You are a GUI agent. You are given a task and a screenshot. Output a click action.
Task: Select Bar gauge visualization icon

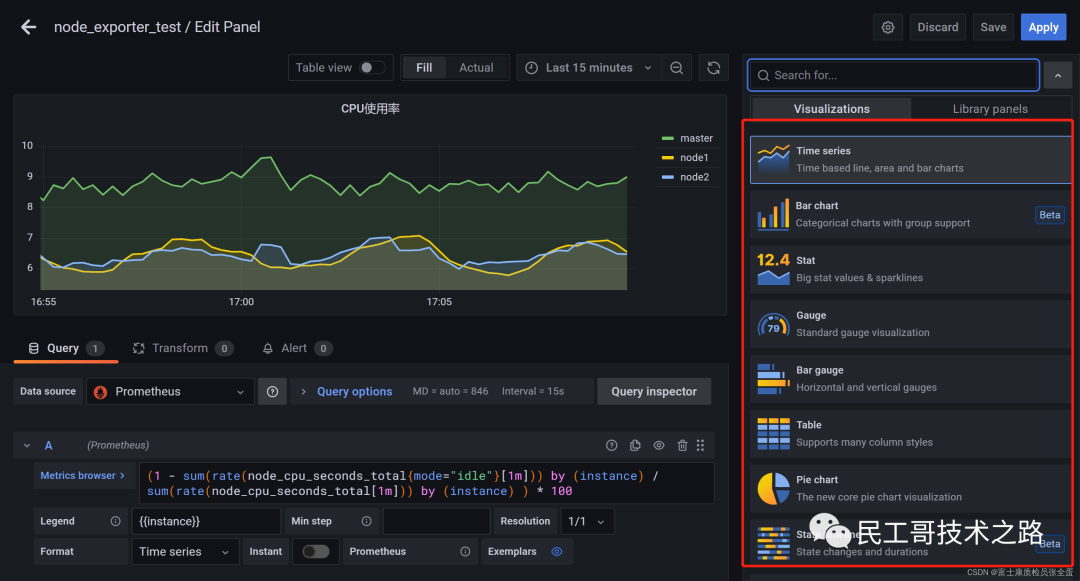pyautogui.click(x=773, y=379)
